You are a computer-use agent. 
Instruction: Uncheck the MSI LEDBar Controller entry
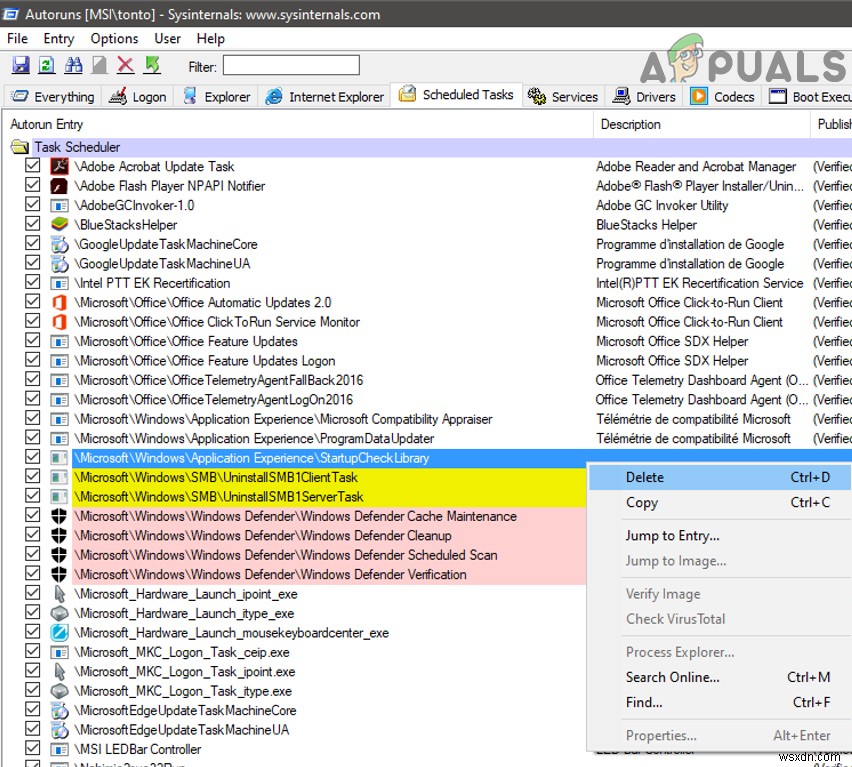click(x=31, y=749)
